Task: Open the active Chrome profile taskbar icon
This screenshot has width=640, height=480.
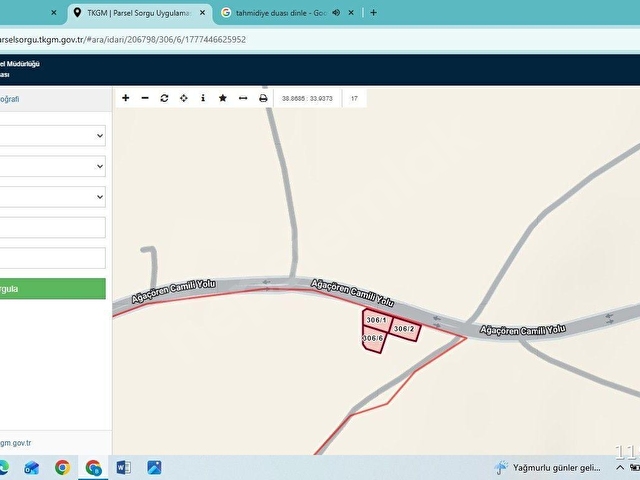Action: (93, 467)
